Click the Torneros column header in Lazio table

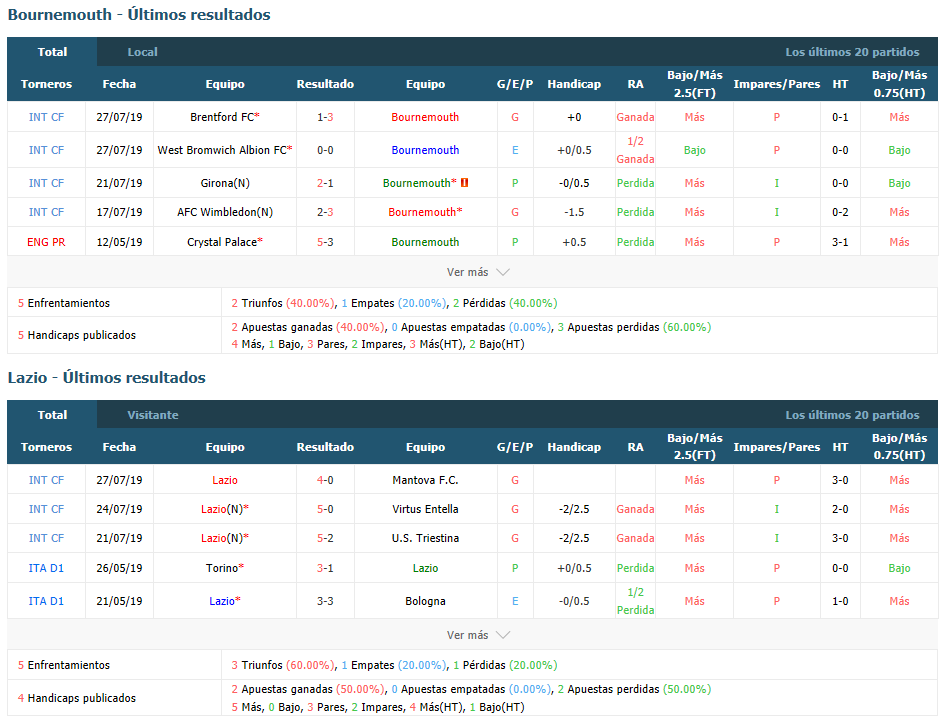[46, 447]
